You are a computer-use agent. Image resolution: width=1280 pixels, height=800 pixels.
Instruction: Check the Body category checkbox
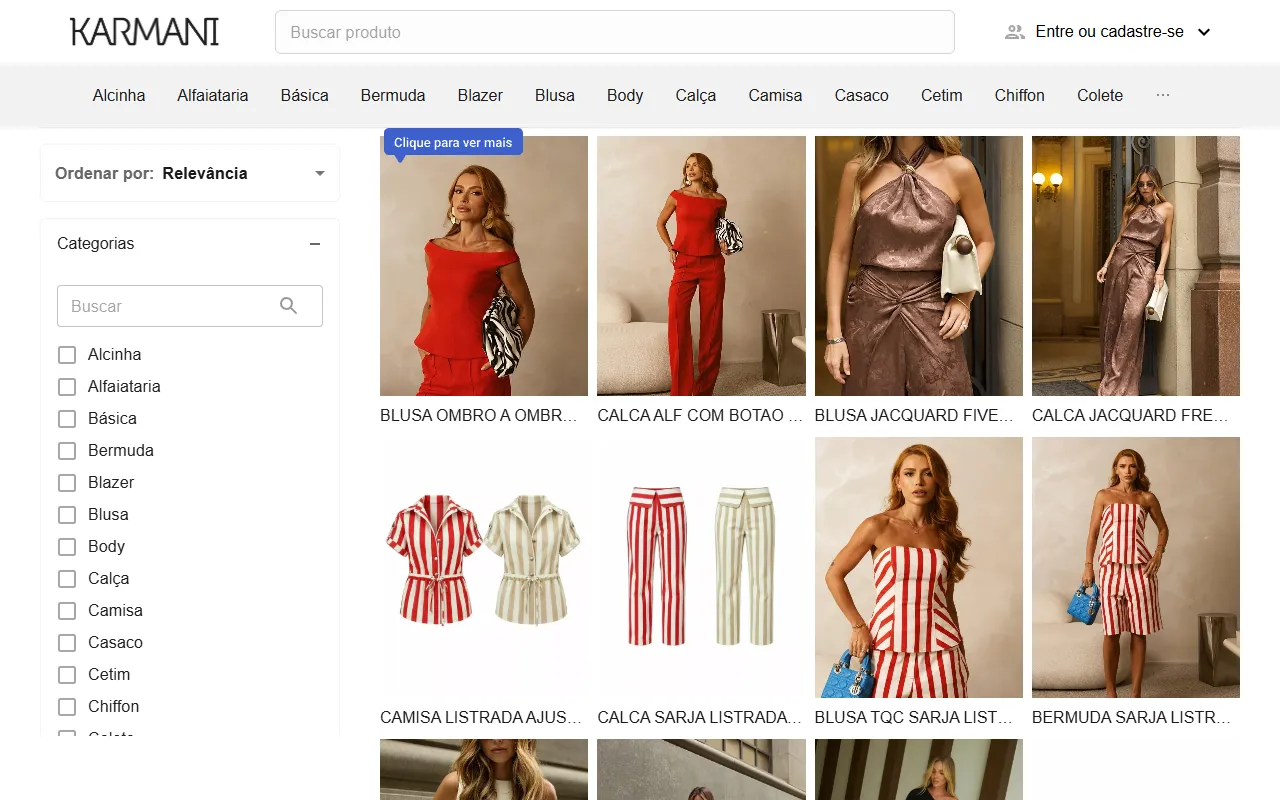pyautogui.click(x=67, y=547)
